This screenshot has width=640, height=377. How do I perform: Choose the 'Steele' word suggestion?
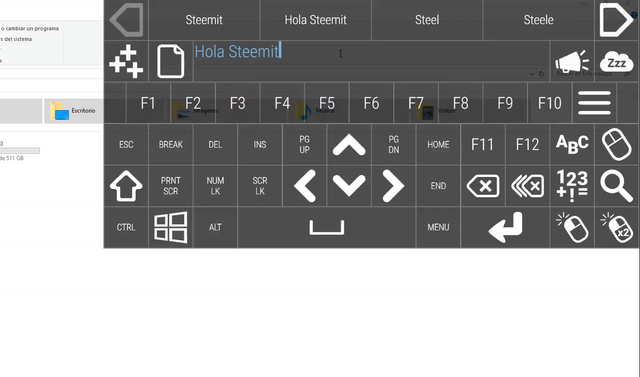(538, 20)
